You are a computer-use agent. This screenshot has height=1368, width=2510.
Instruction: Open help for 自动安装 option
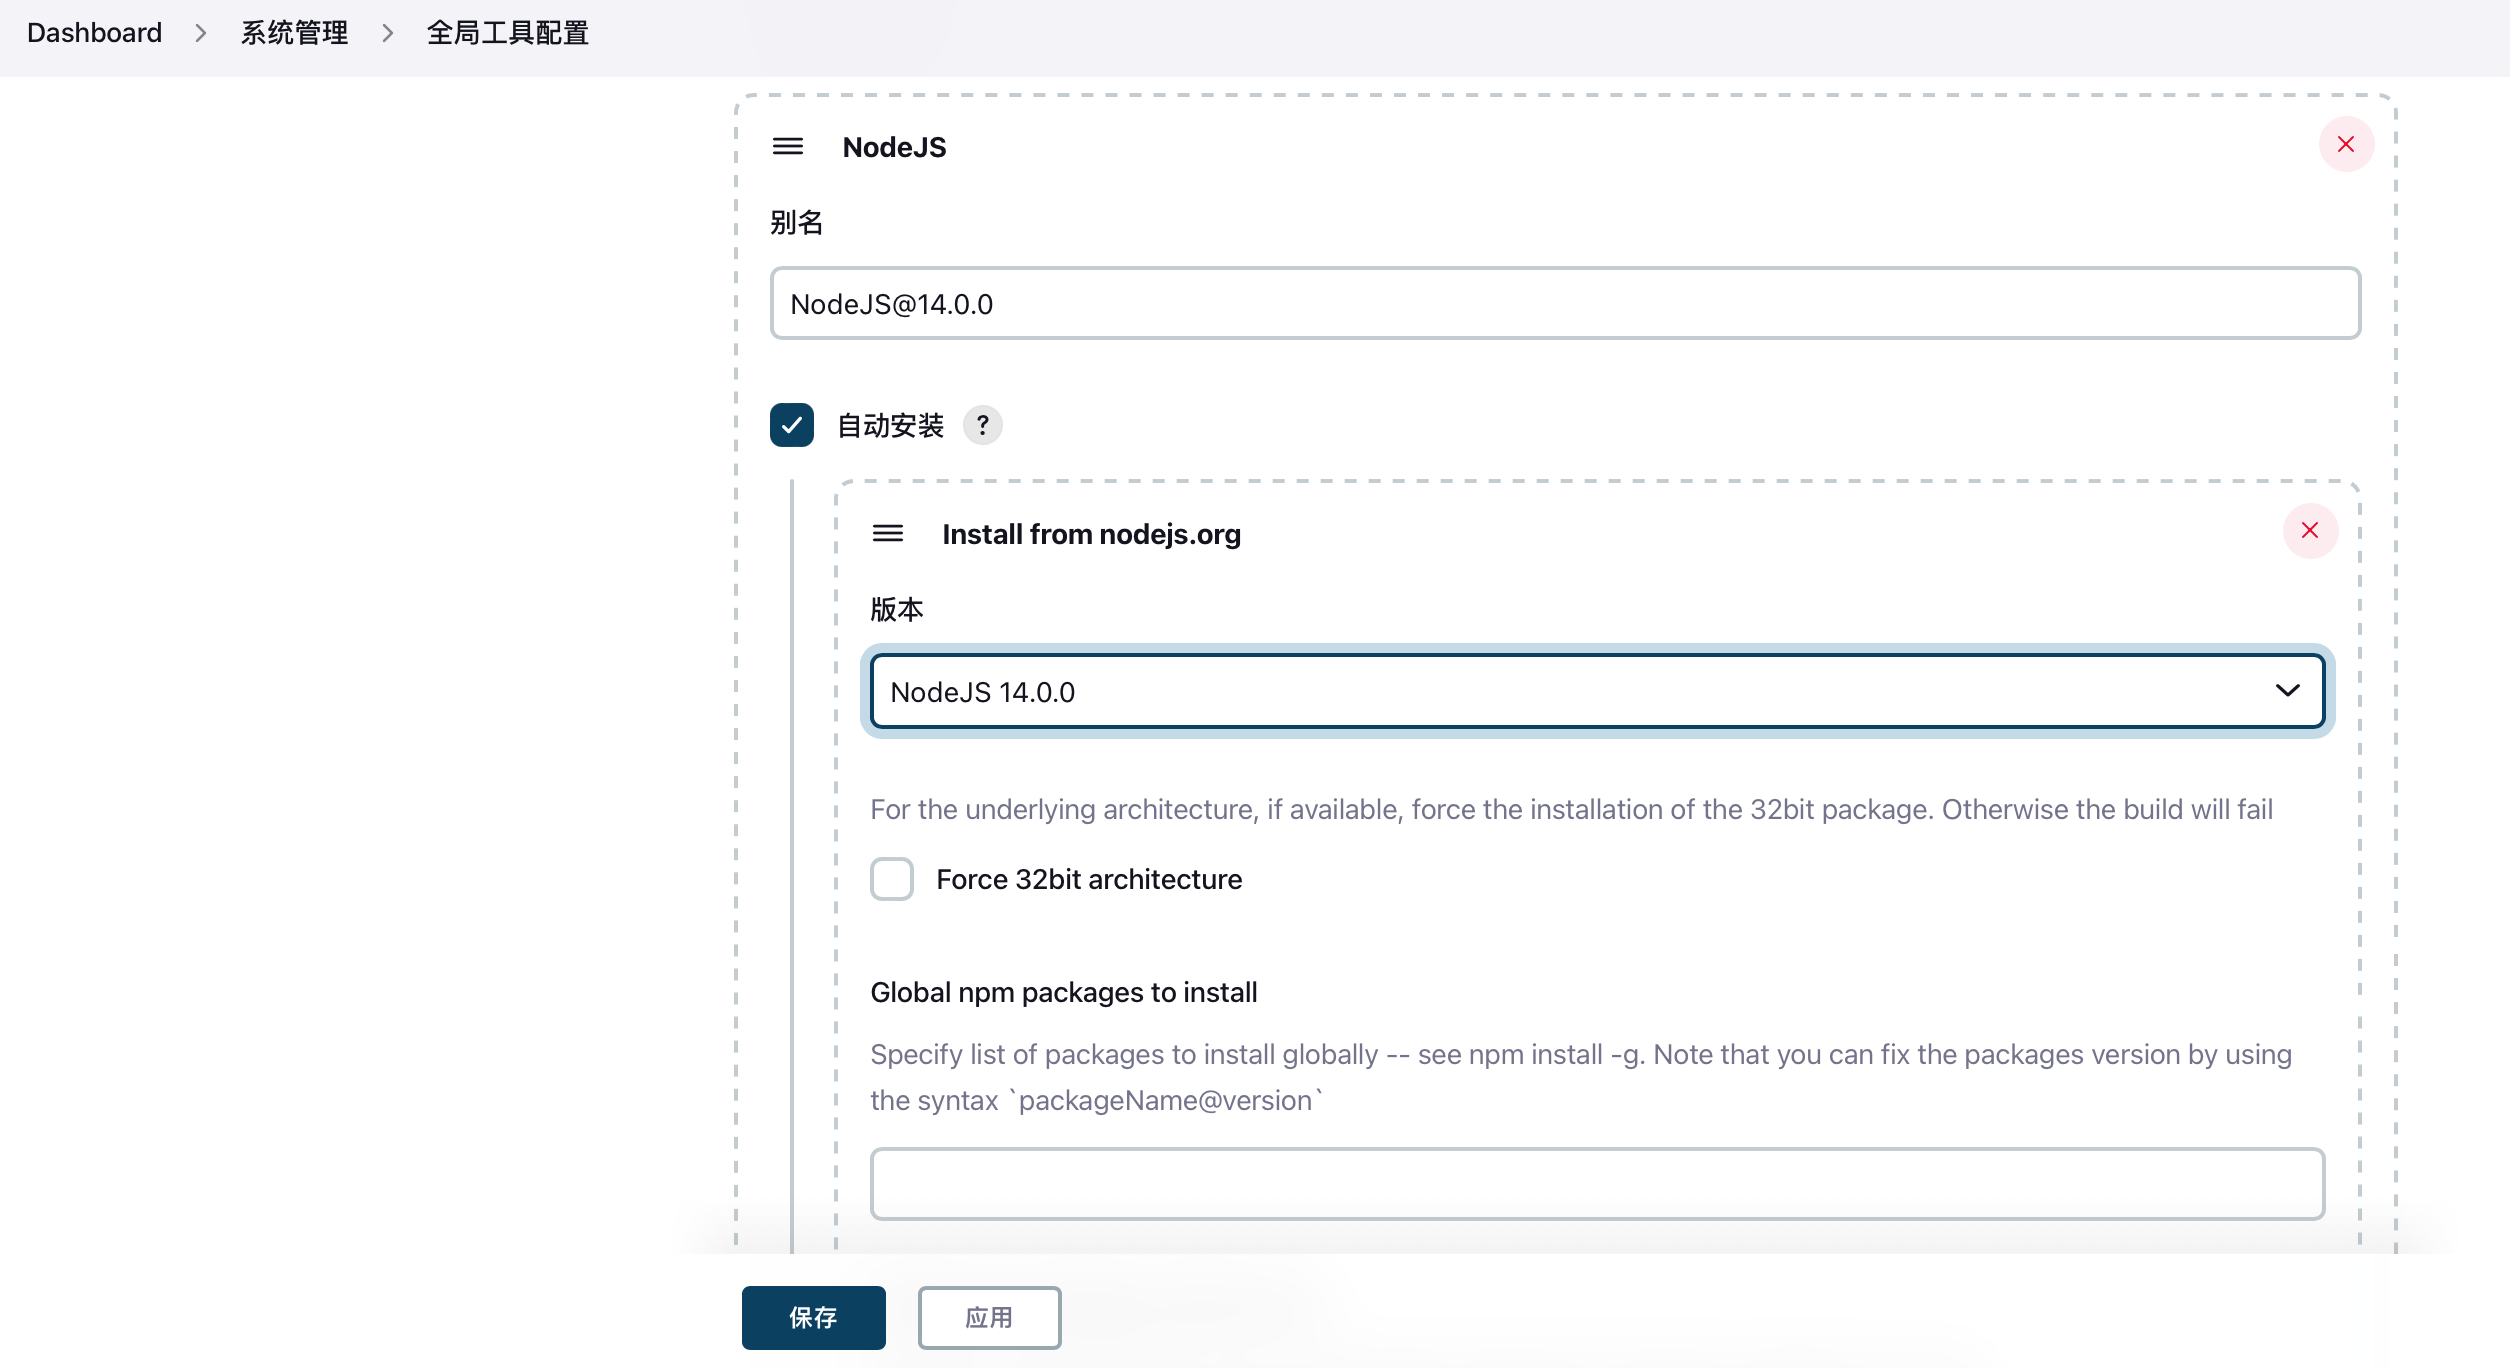point(983,425)
